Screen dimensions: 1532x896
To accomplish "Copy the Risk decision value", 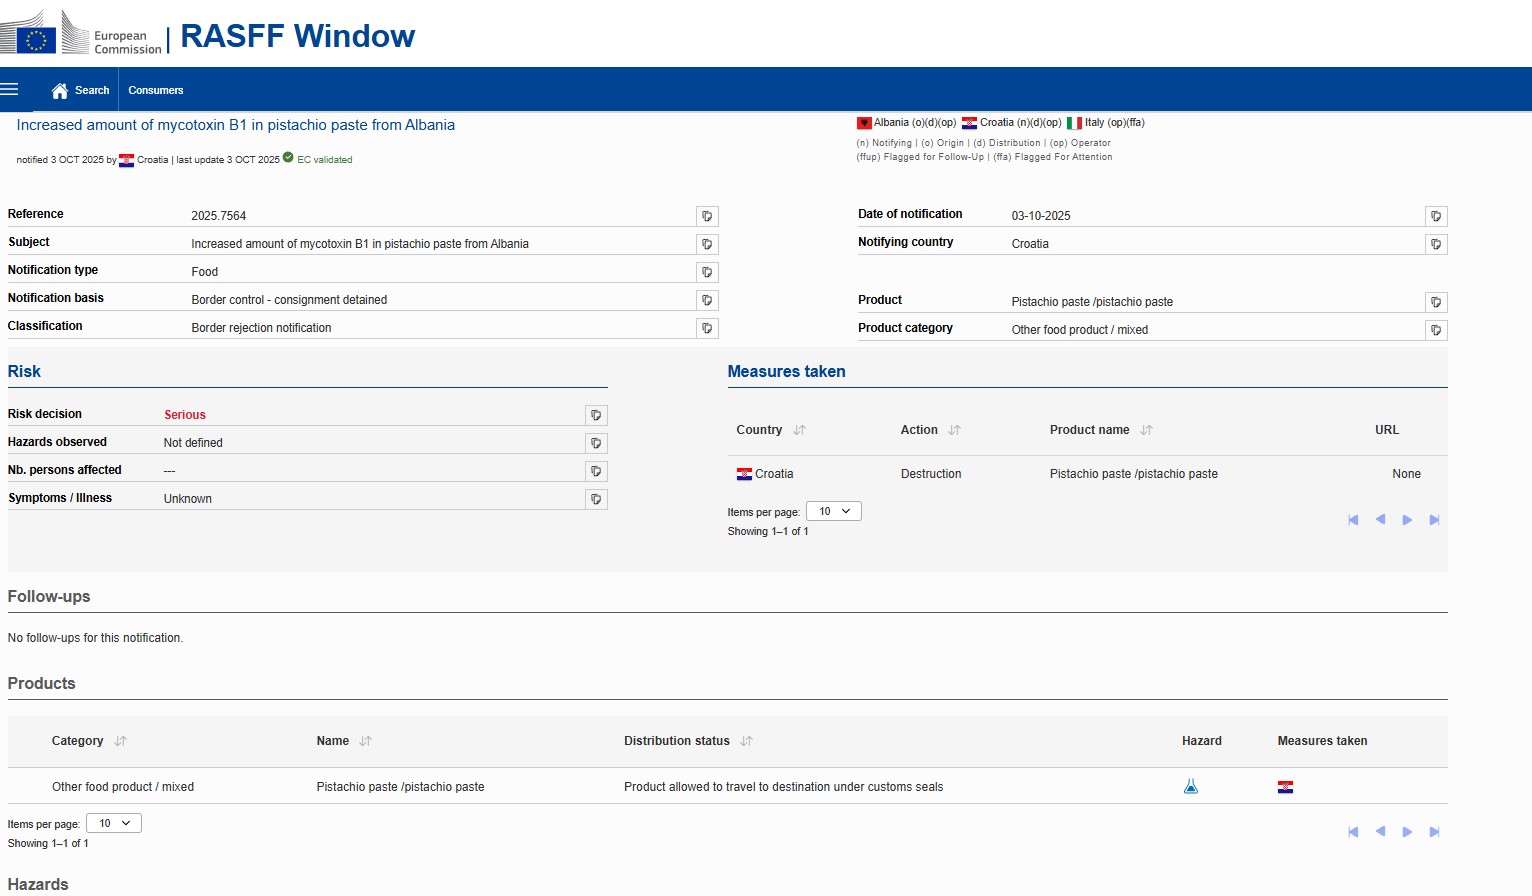I will point(596,415).
